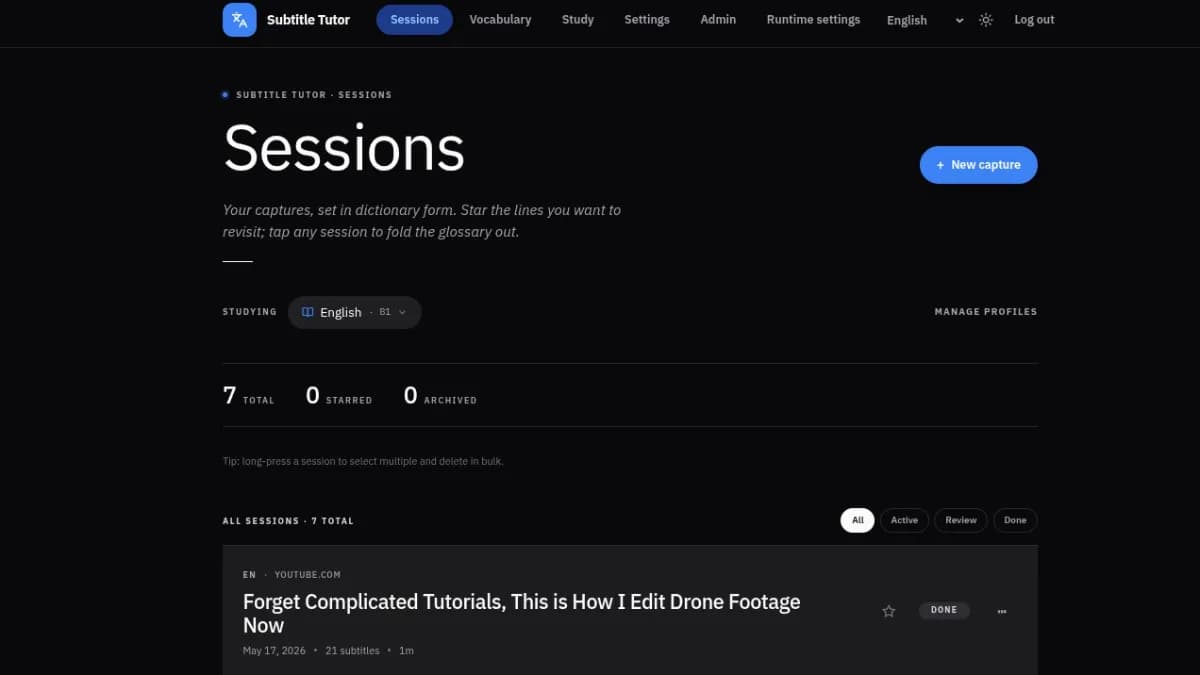Click the DONE status badge

pos(944,610)
